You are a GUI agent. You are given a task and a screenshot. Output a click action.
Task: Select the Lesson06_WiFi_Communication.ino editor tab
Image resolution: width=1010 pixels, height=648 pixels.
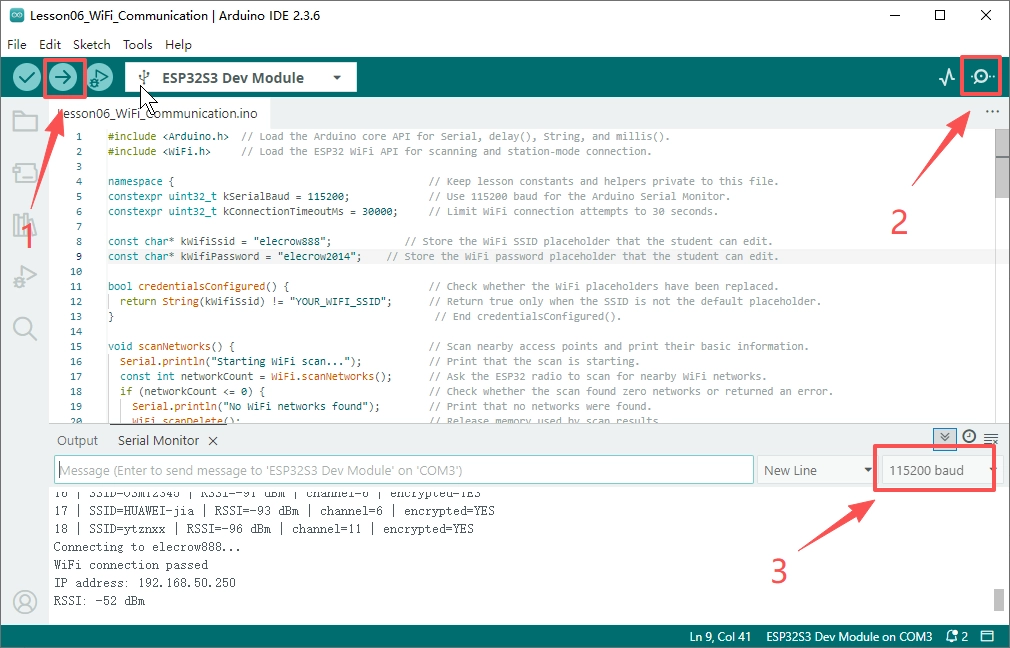(159, 113)
